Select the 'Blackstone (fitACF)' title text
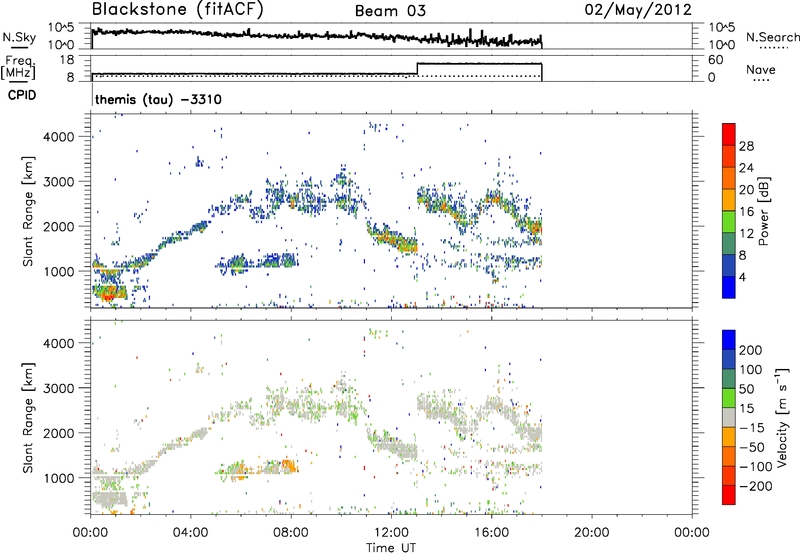 pos(178,9)
